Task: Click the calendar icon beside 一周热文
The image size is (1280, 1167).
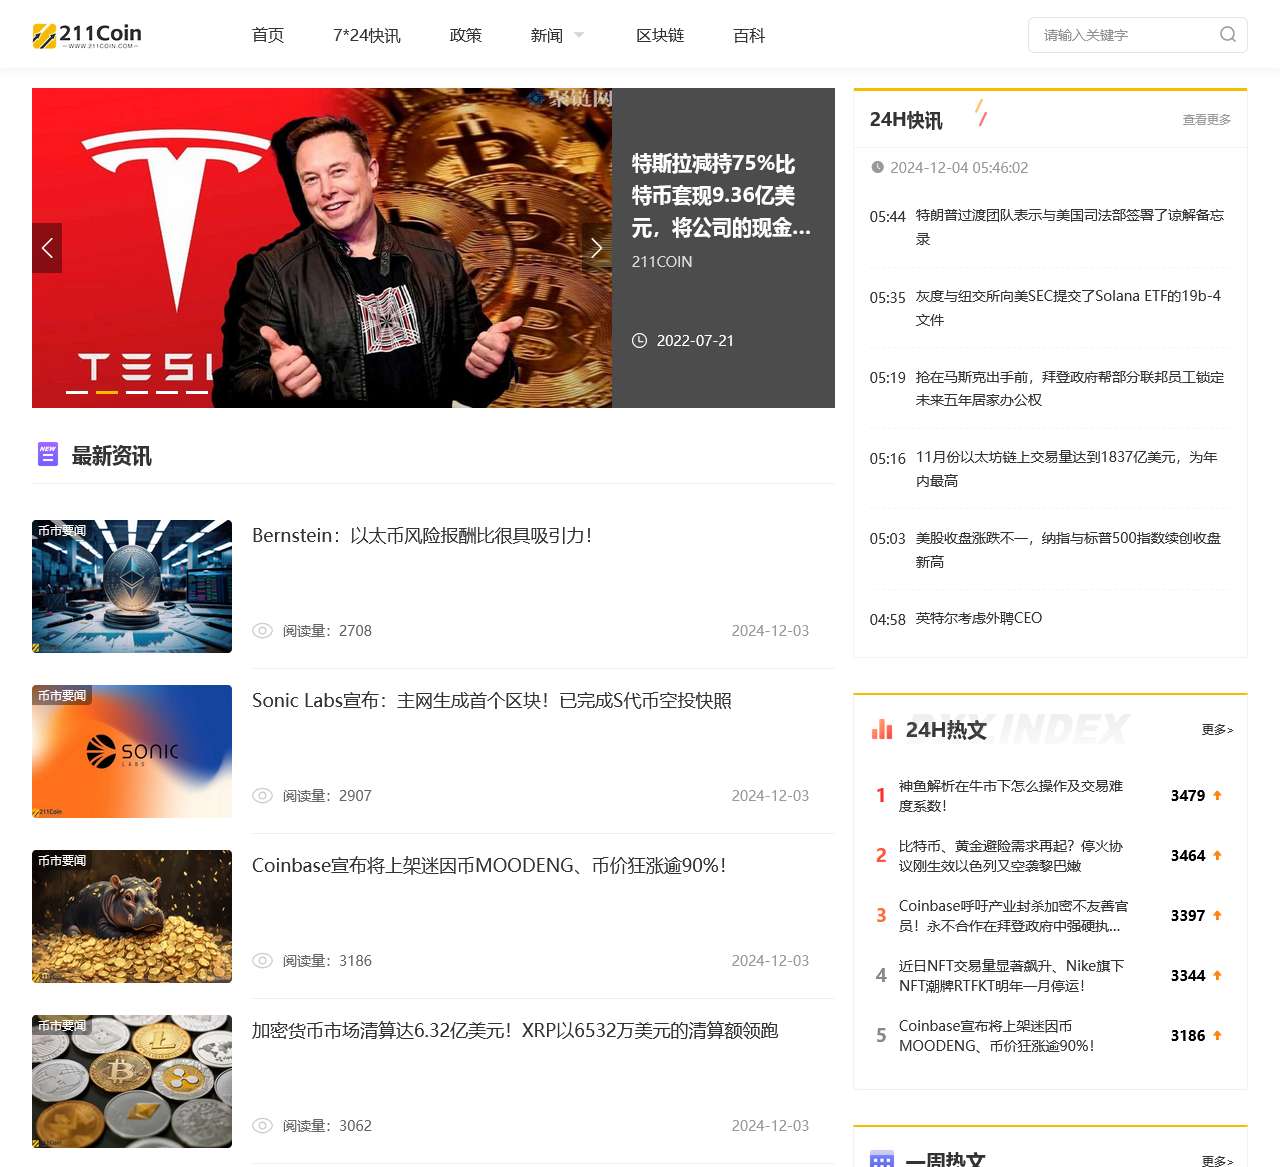Action: 881,1161
